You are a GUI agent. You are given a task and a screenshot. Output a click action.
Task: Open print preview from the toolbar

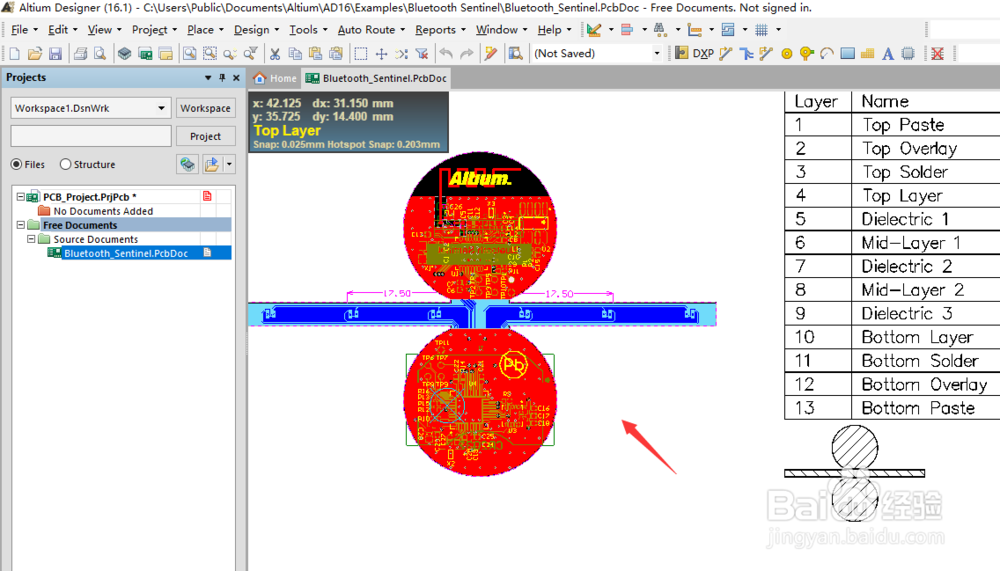click(100, 54)
